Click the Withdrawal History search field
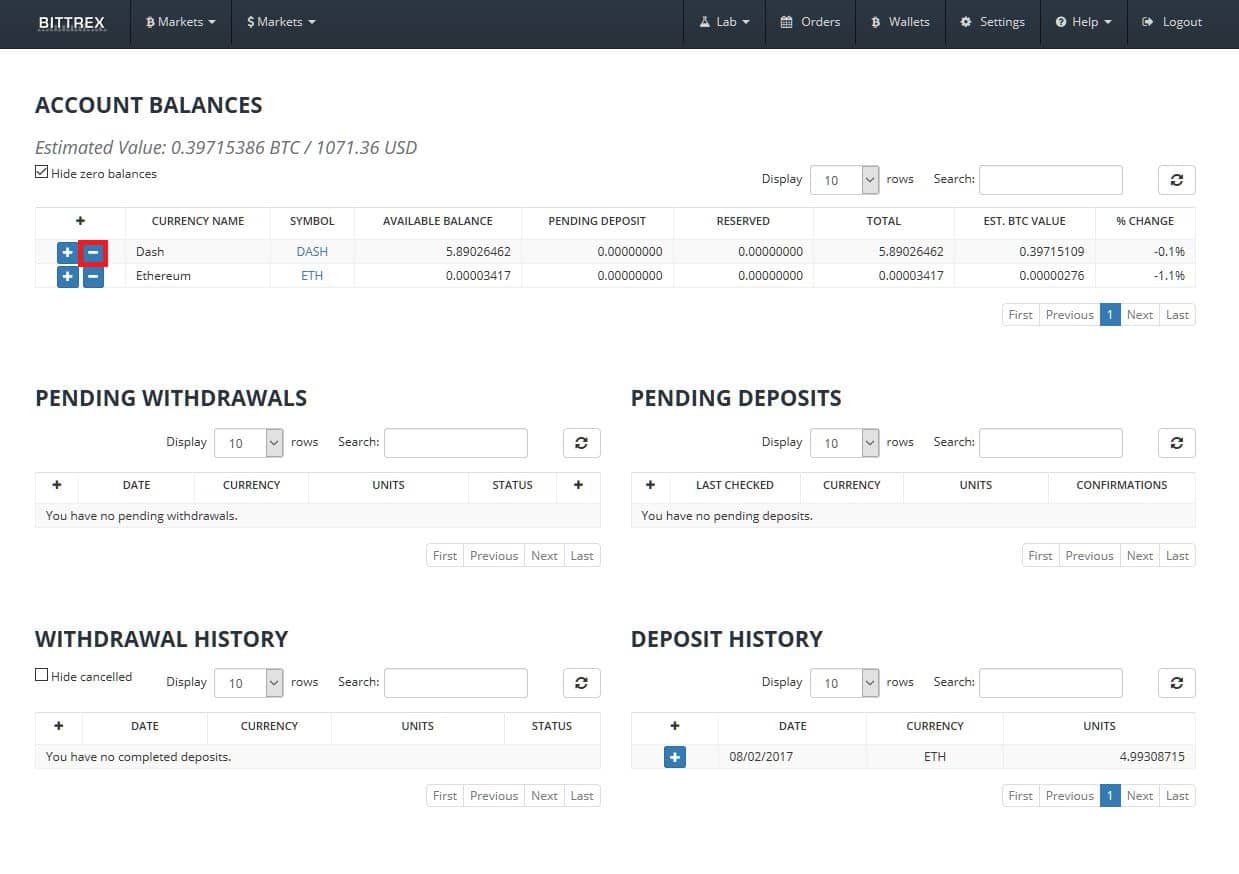The image size is (1239, 874). click(455, 683)
